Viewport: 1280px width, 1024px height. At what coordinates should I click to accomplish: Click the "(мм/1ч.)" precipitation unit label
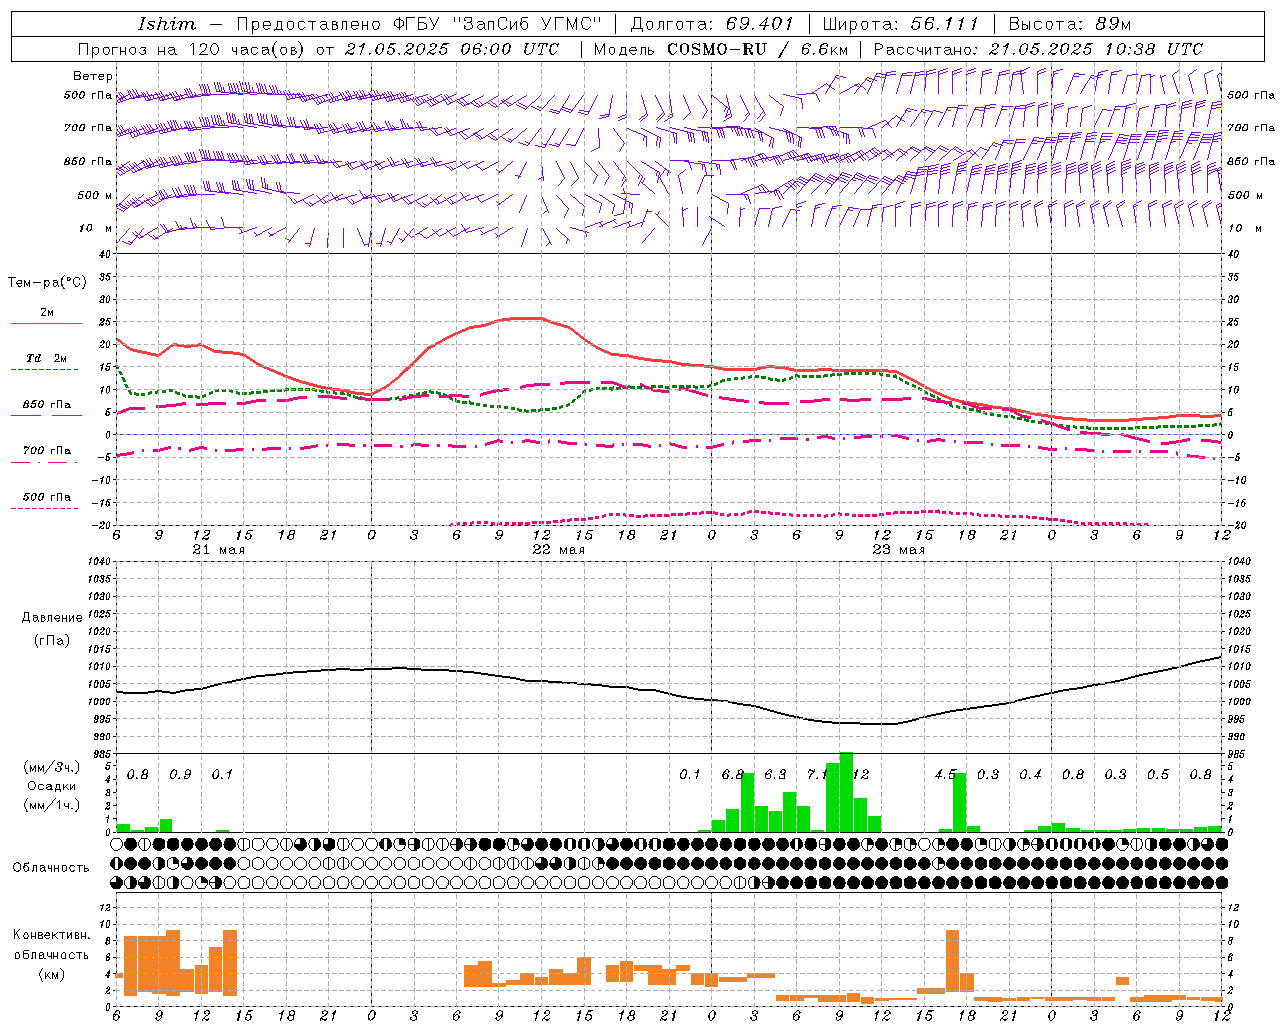click(x=51, y=805)
